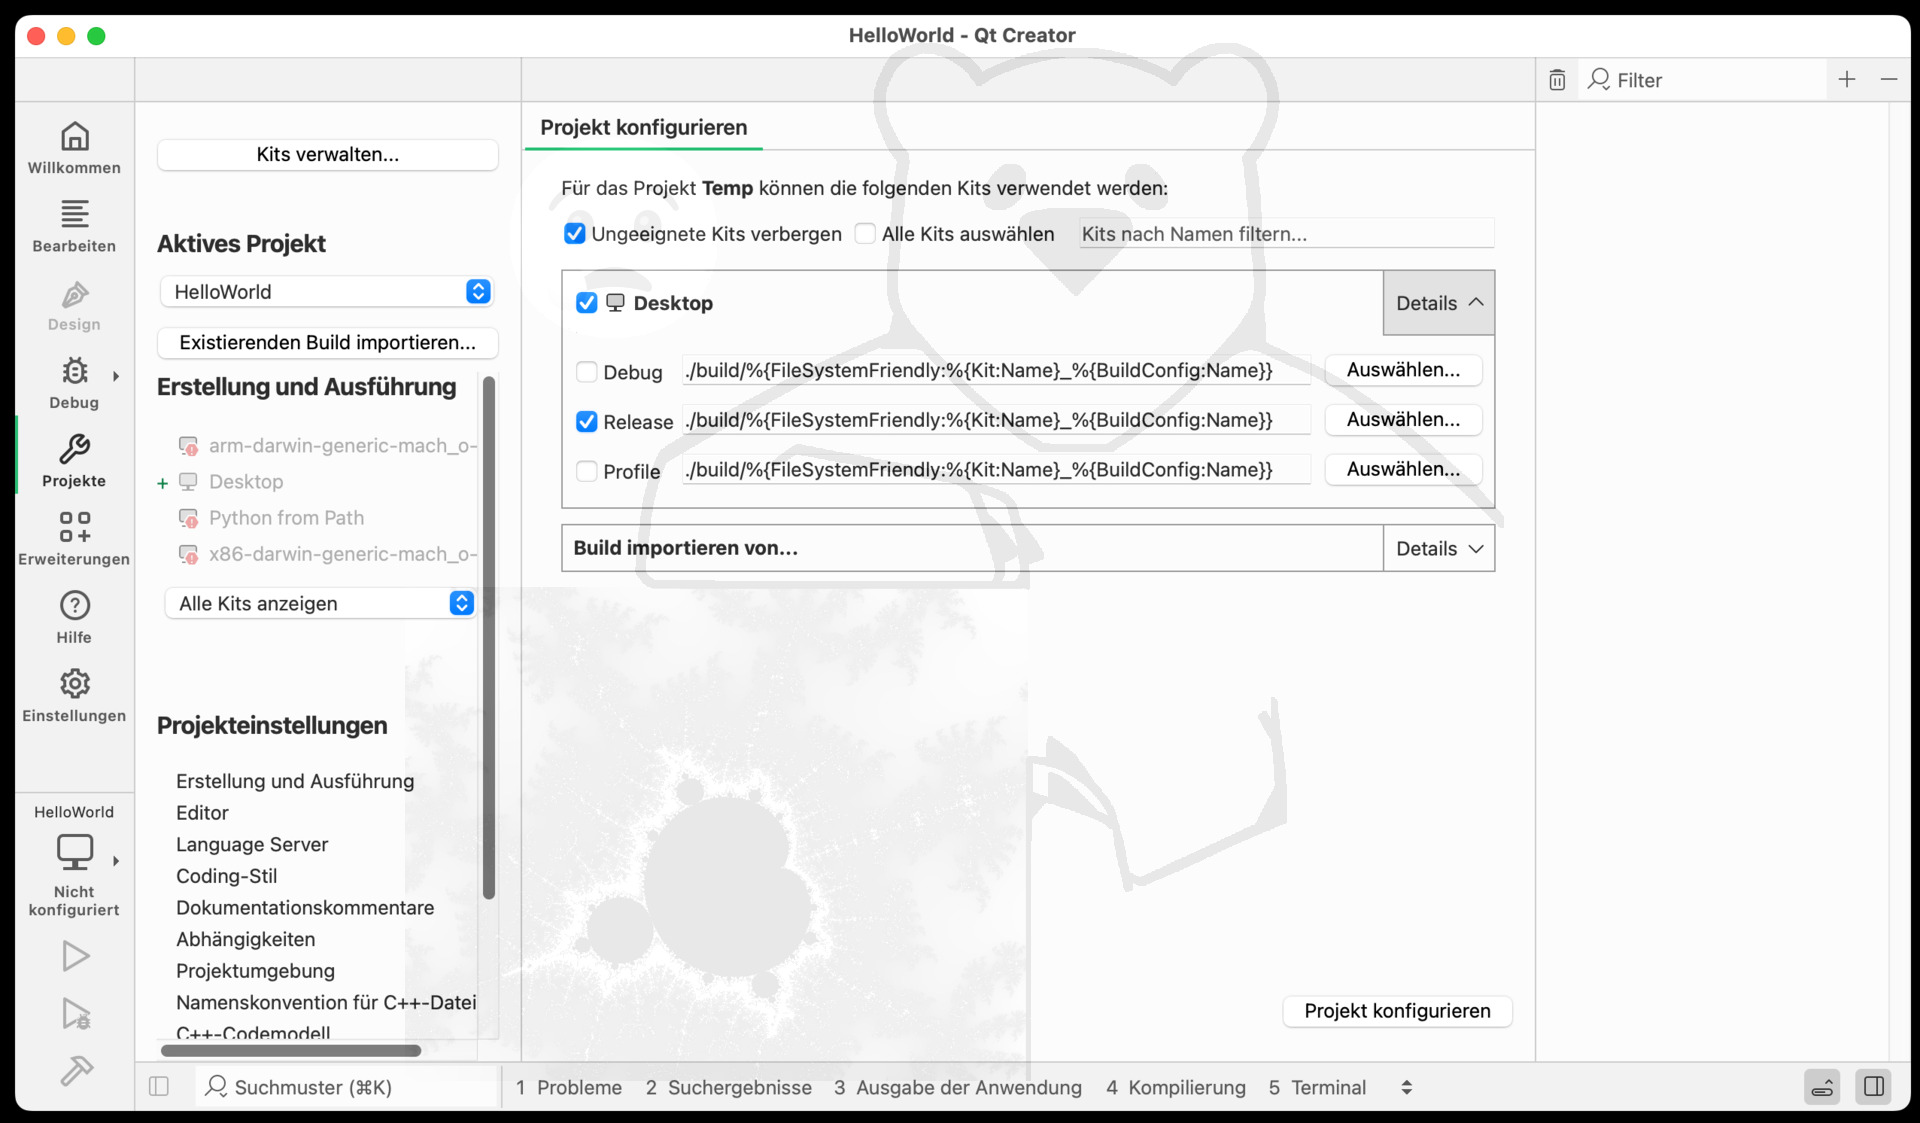Select Python from Path kit
This screenshot has height=1123, width=1920.
[272, 518]
